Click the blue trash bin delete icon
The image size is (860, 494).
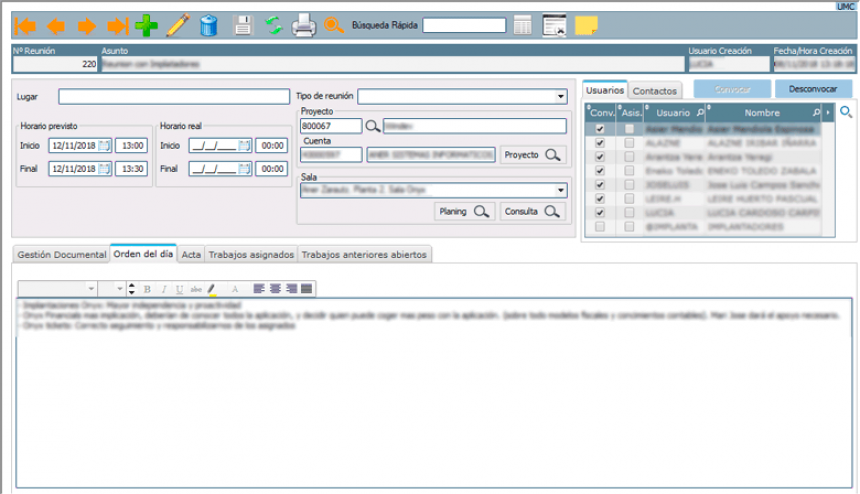click(209, 25)
